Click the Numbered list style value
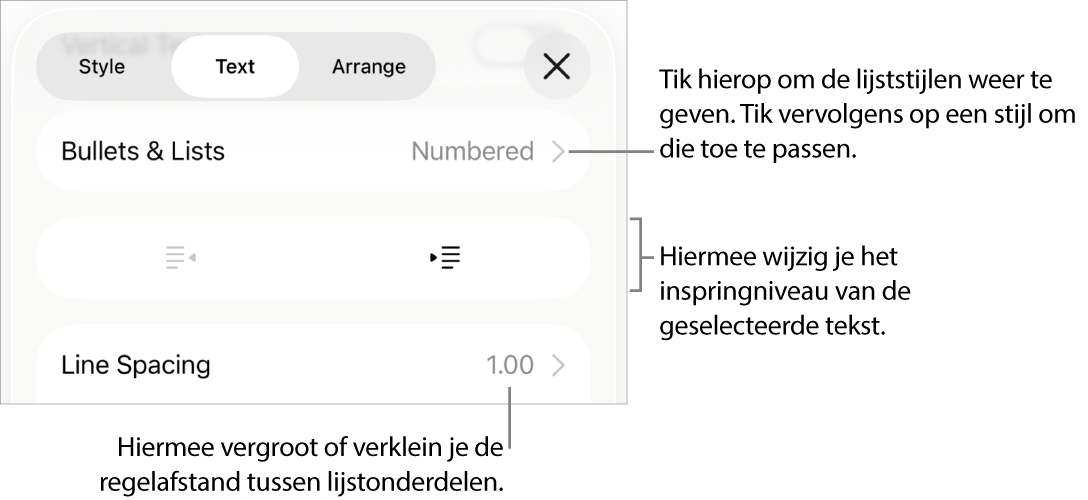 point(472,152)
